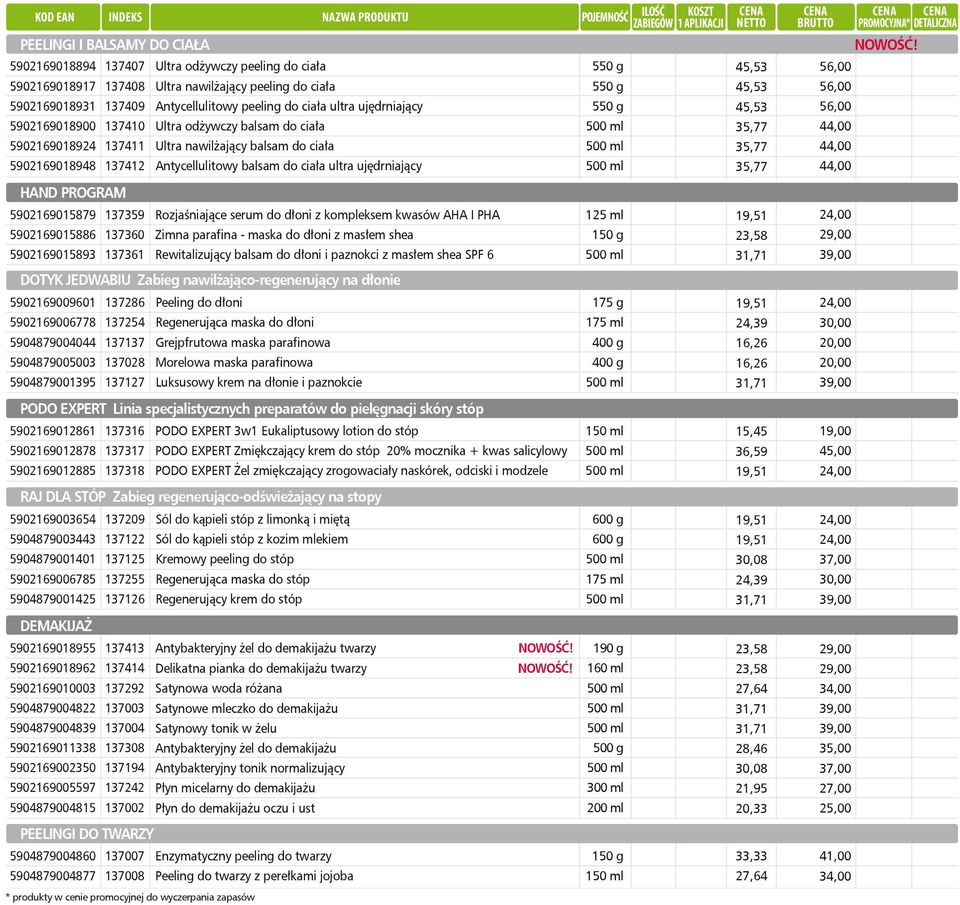Click the ILOŚĆ ZABIEGÓW column header
Screen dimensions: 960x905
point(653,17)
